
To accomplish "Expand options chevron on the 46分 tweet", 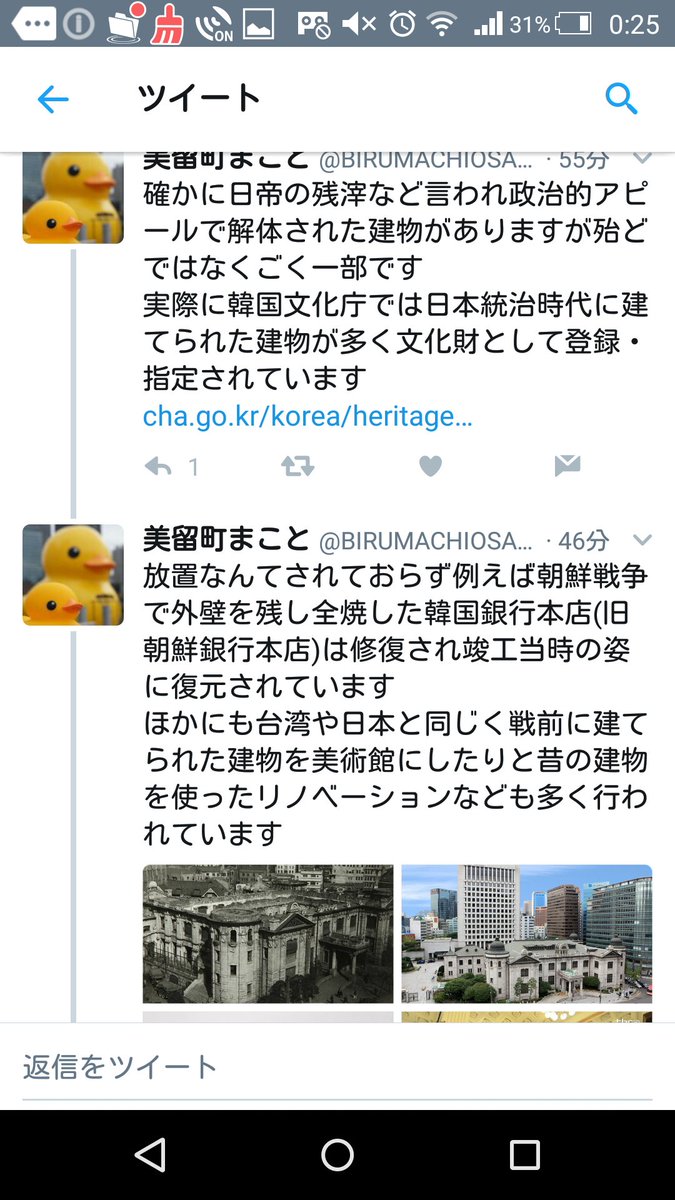I will tap(643, 540).
